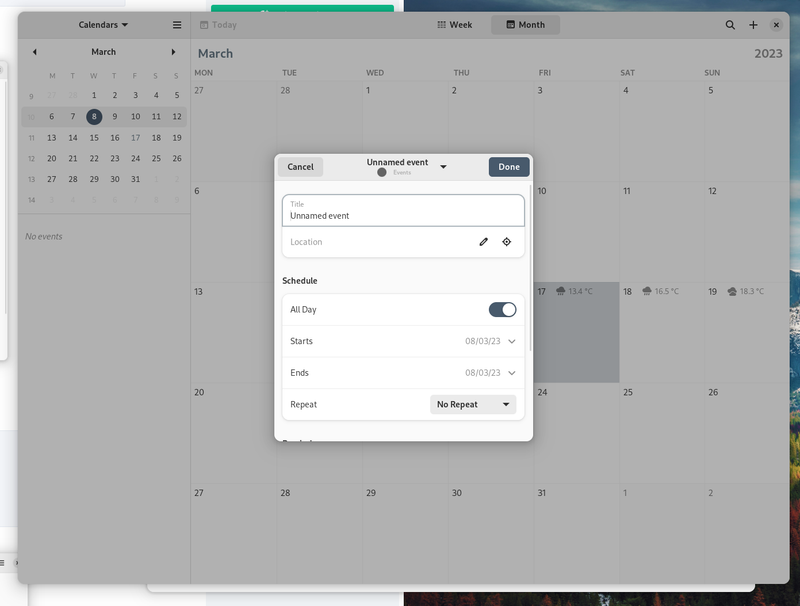
Task: Click the search magnifier icon in header
Action: click(x=730, y=24)
